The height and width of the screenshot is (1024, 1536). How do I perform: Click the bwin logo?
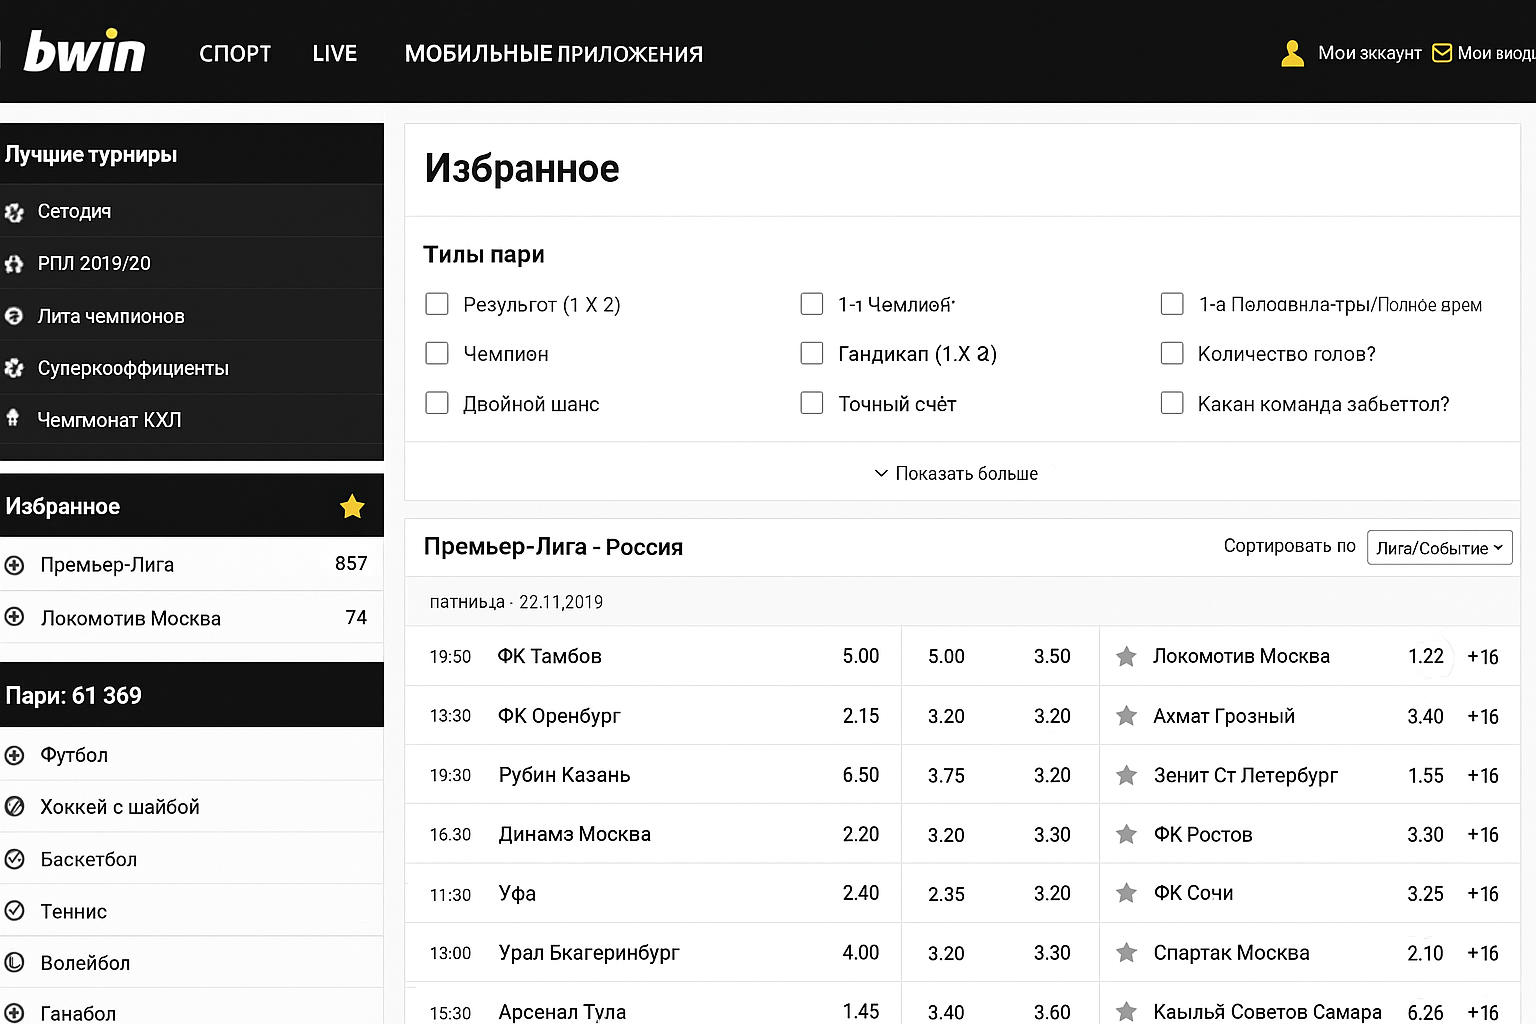[84, 52]
